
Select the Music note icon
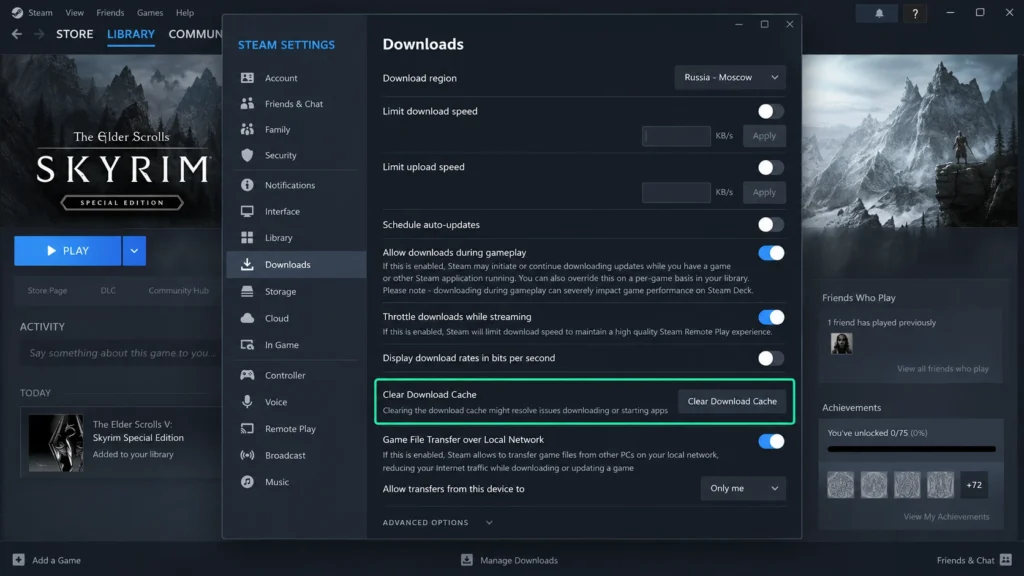click(x=247, y=482)
